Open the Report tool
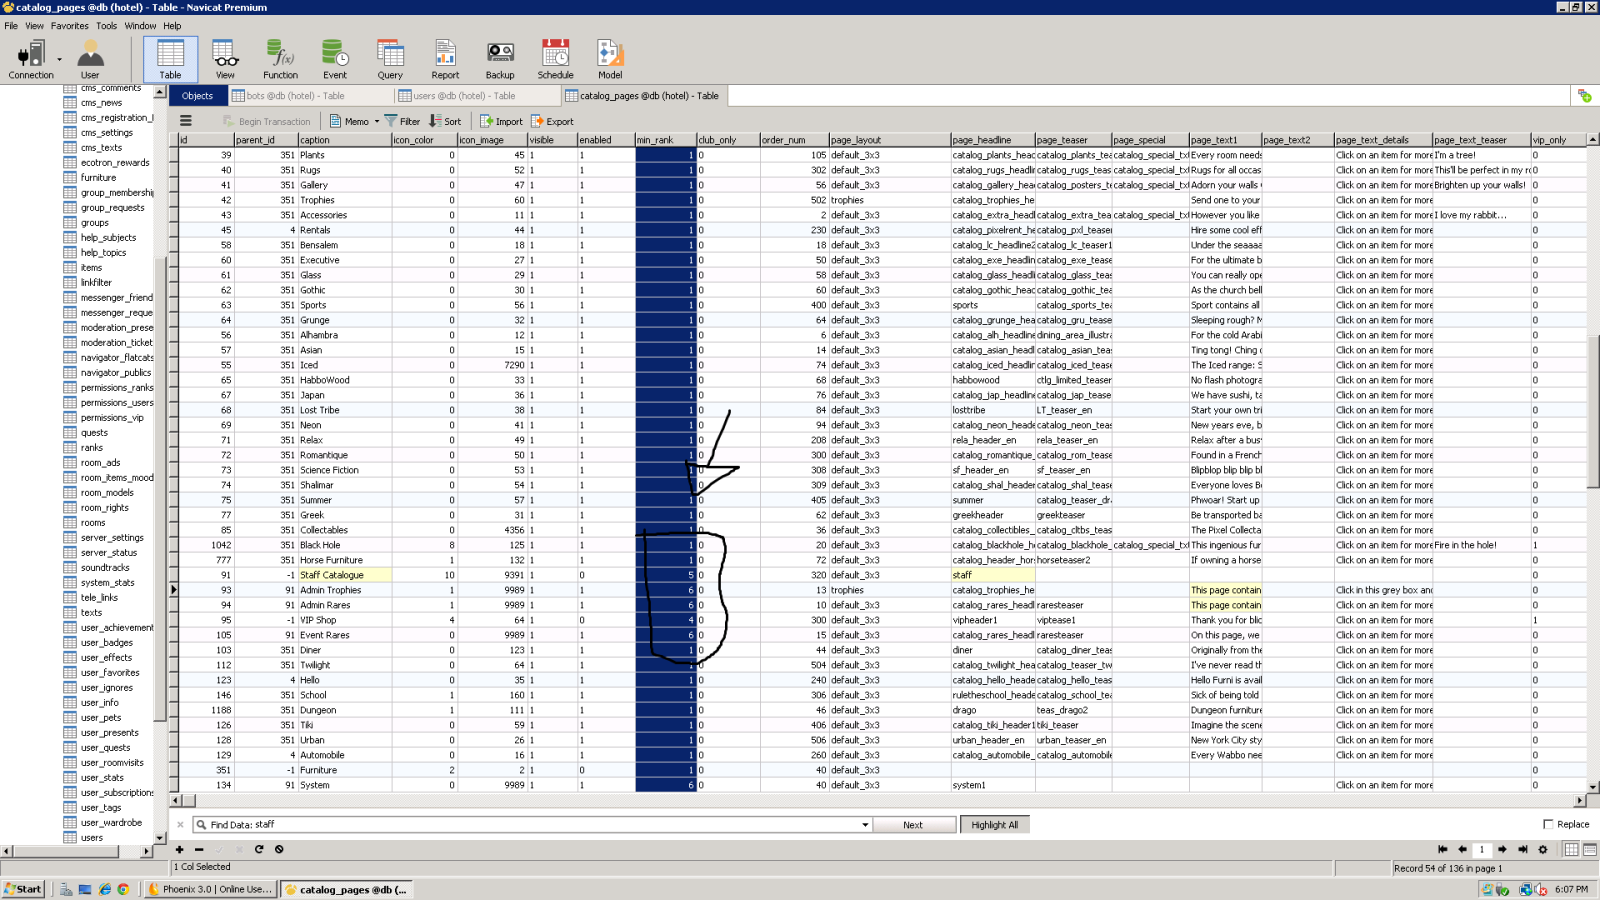 click(x=445, y=60)
